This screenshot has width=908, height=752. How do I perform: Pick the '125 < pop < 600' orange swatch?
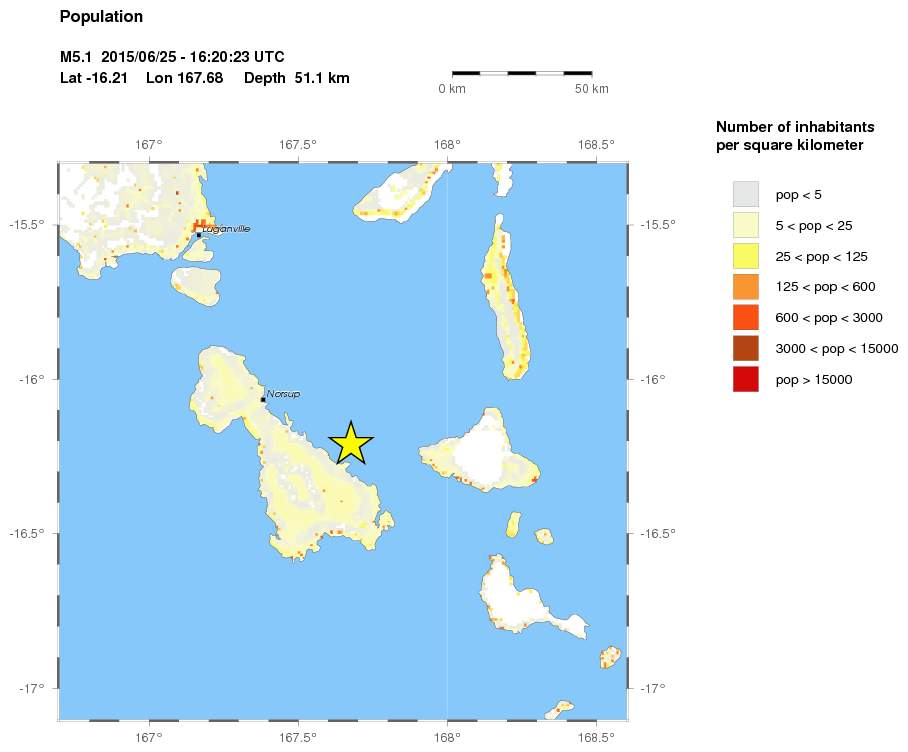pyautogui.click(x=745, y=287)
